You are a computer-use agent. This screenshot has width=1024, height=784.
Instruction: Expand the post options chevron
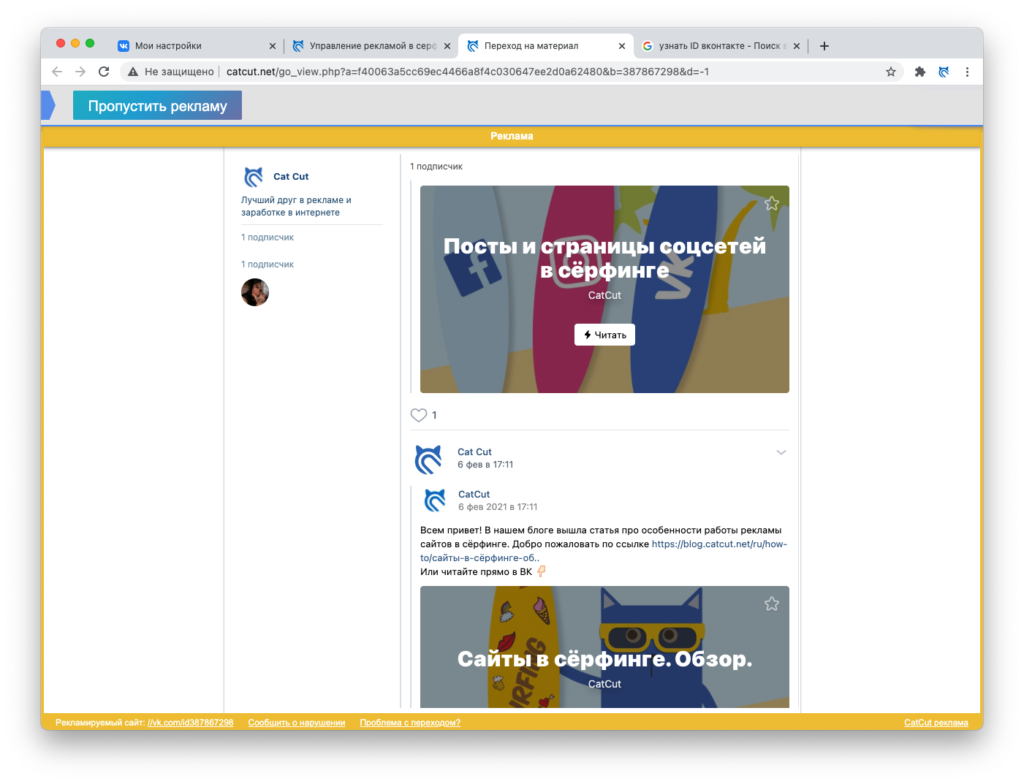coord(781,452)
